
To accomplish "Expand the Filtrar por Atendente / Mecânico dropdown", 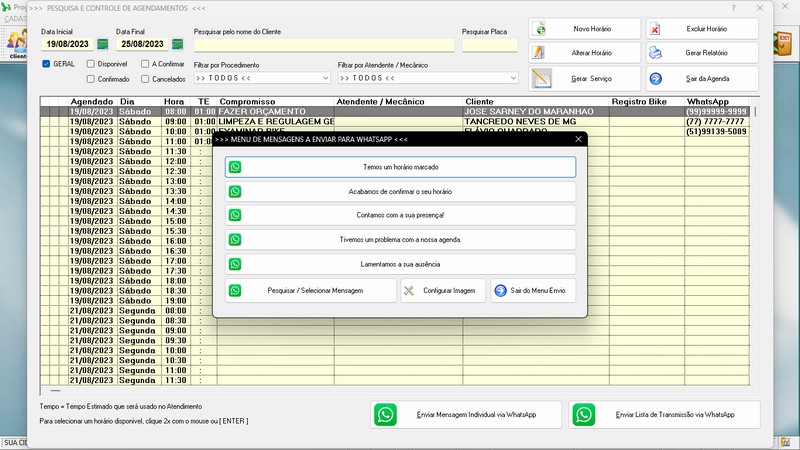I will (513, 78).
